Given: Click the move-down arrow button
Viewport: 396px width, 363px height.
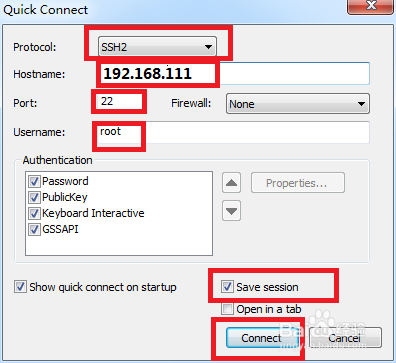Looking at the screenshot, I should (x=231, y=211).
